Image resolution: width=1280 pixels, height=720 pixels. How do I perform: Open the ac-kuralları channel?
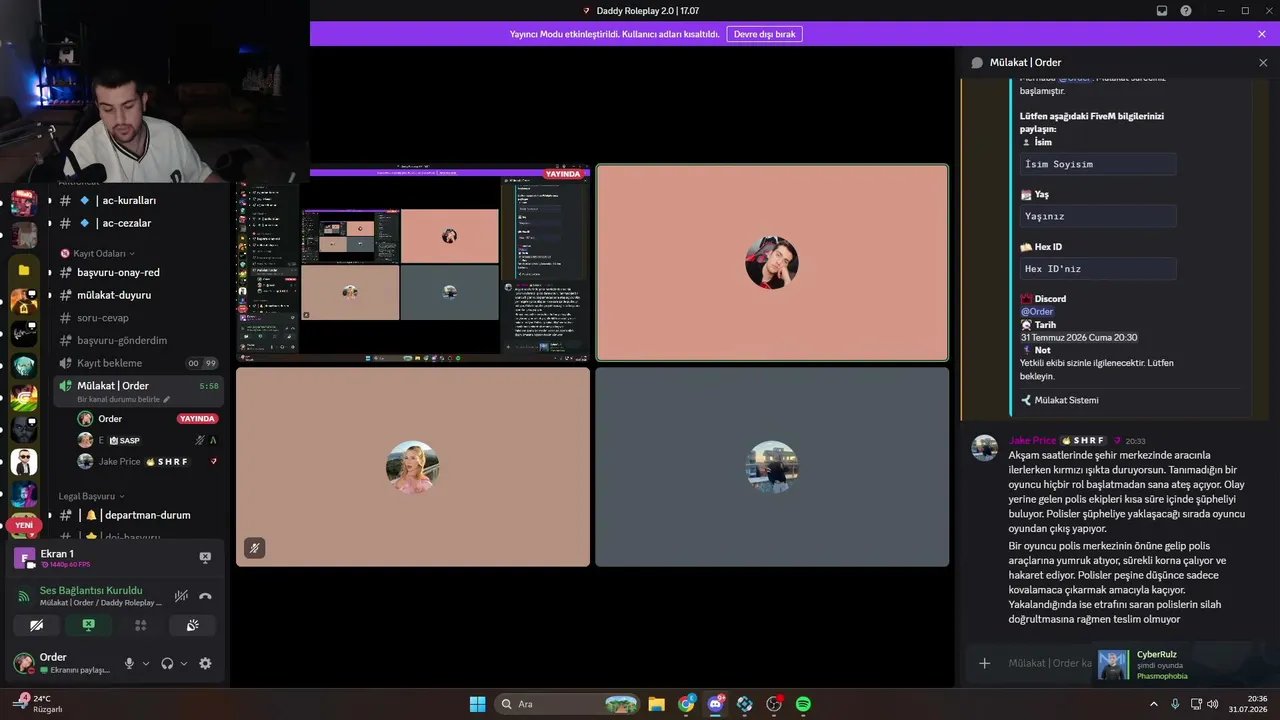pos(136,200)
